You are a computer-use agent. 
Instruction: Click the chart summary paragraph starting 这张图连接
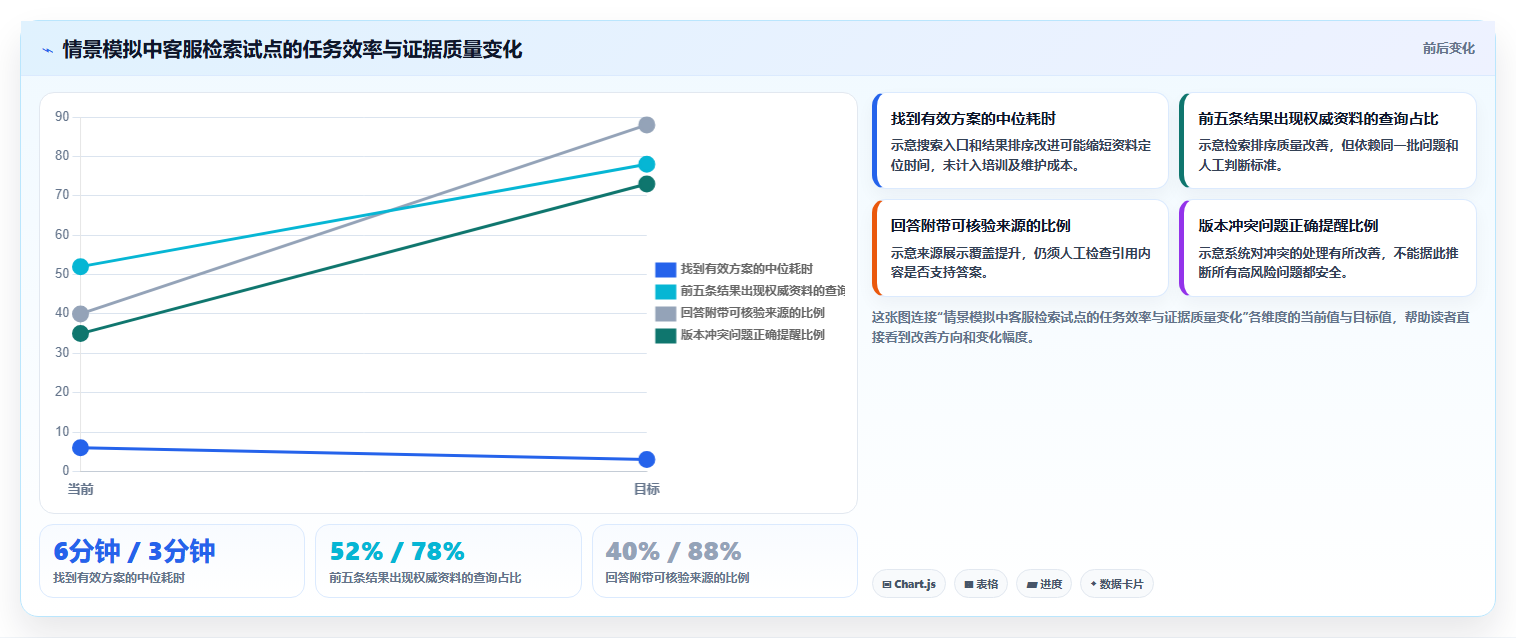[1170, 327]
